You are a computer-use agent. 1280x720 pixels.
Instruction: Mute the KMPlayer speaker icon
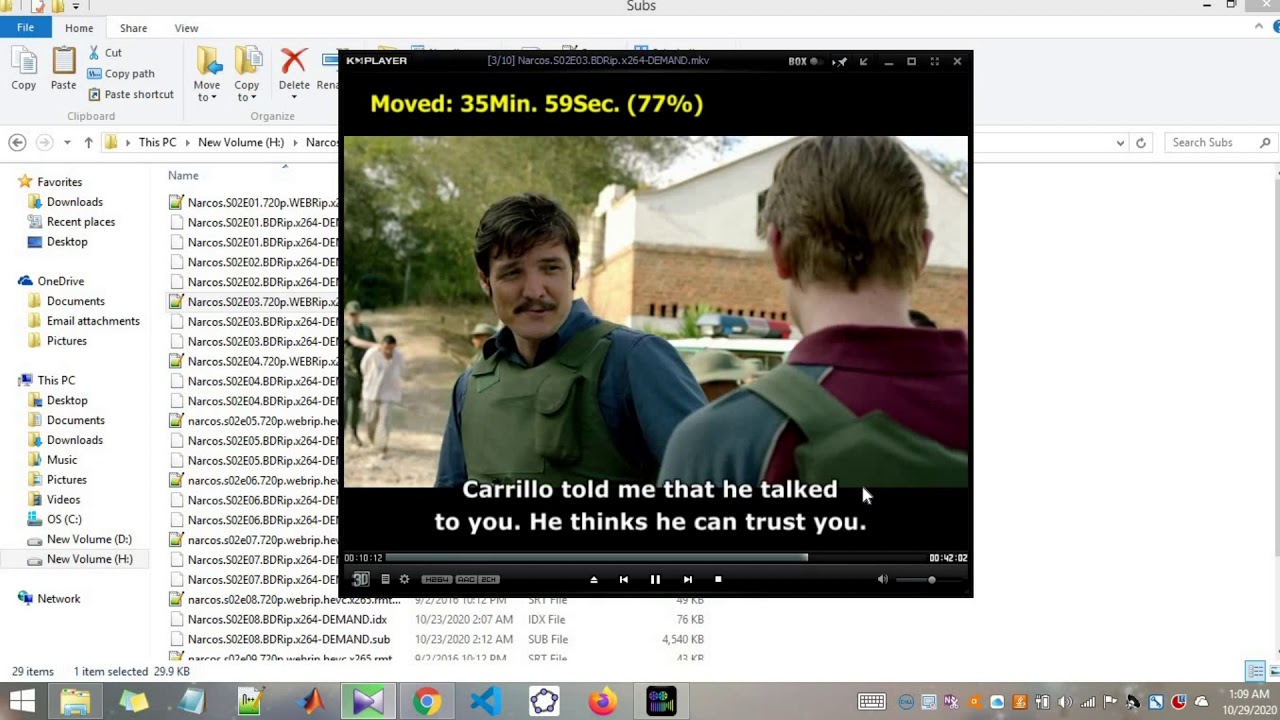882,579
